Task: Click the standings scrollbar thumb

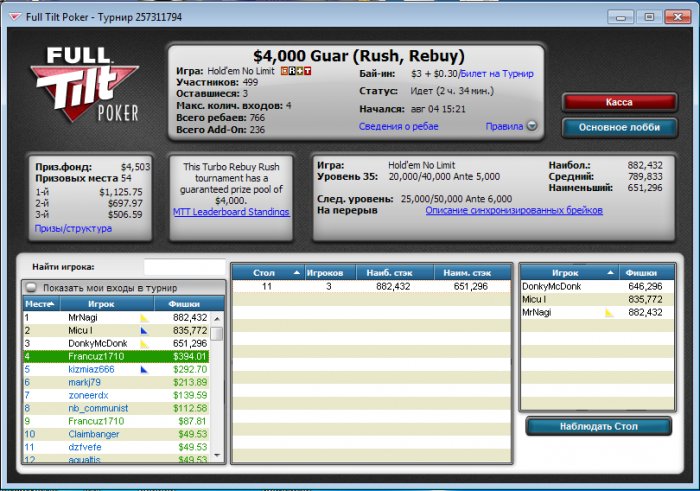Action: 217,333
